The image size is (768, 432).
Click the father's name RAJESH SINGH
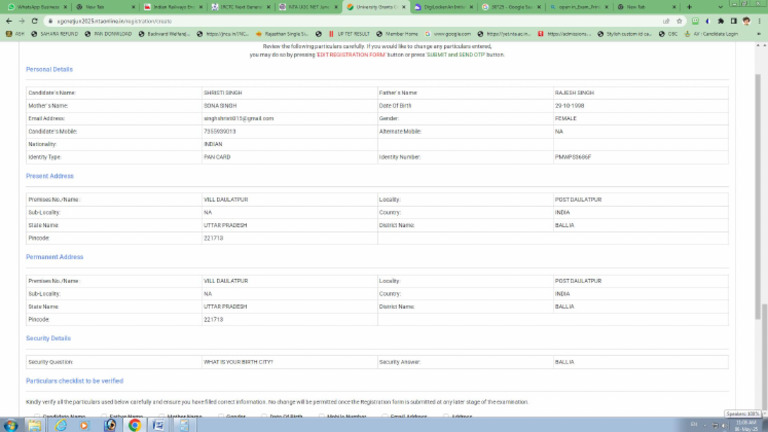point(574,93)
